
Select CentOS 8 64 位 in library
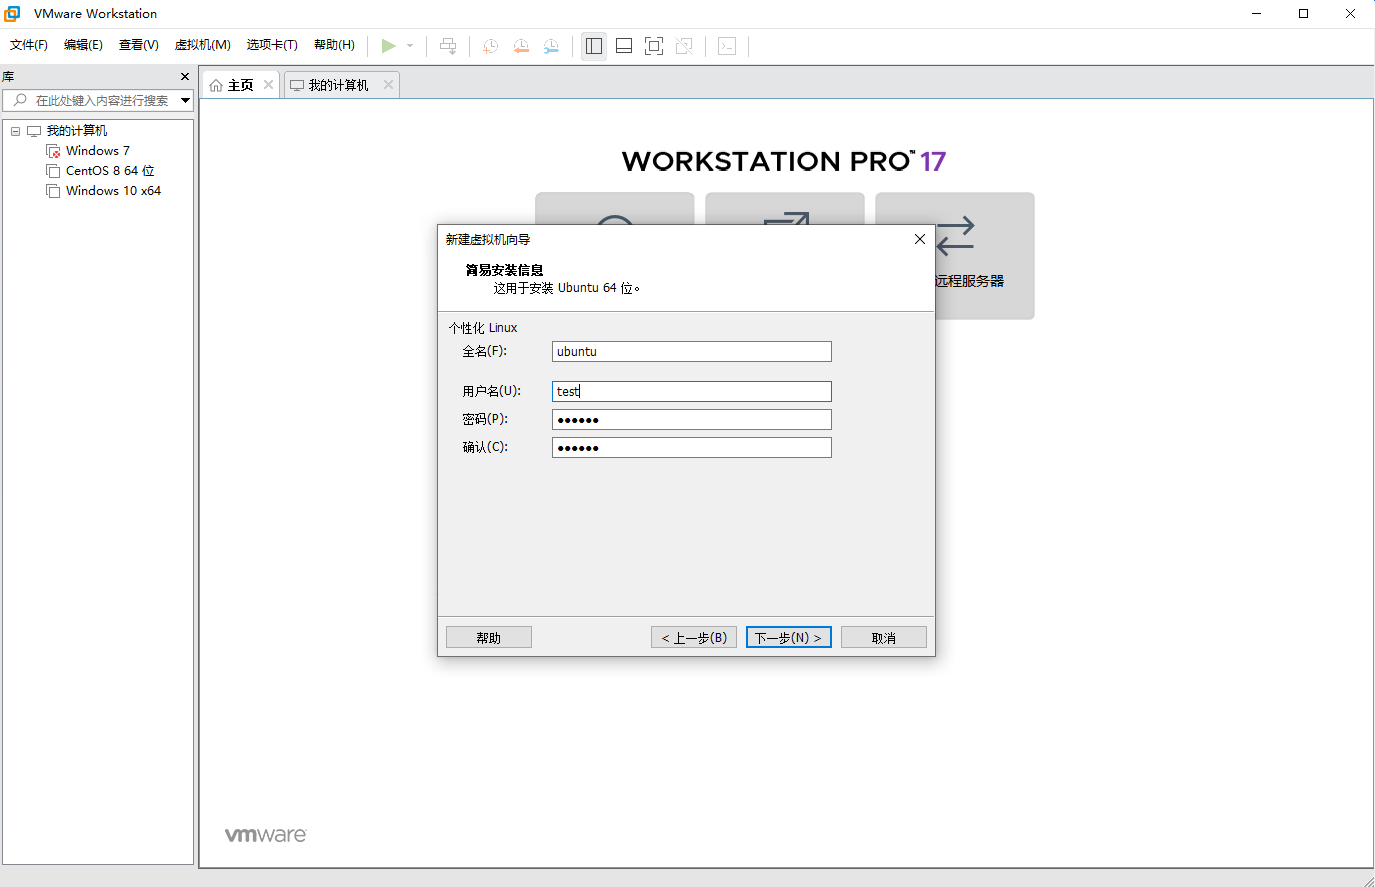click(x=109, y=171)
